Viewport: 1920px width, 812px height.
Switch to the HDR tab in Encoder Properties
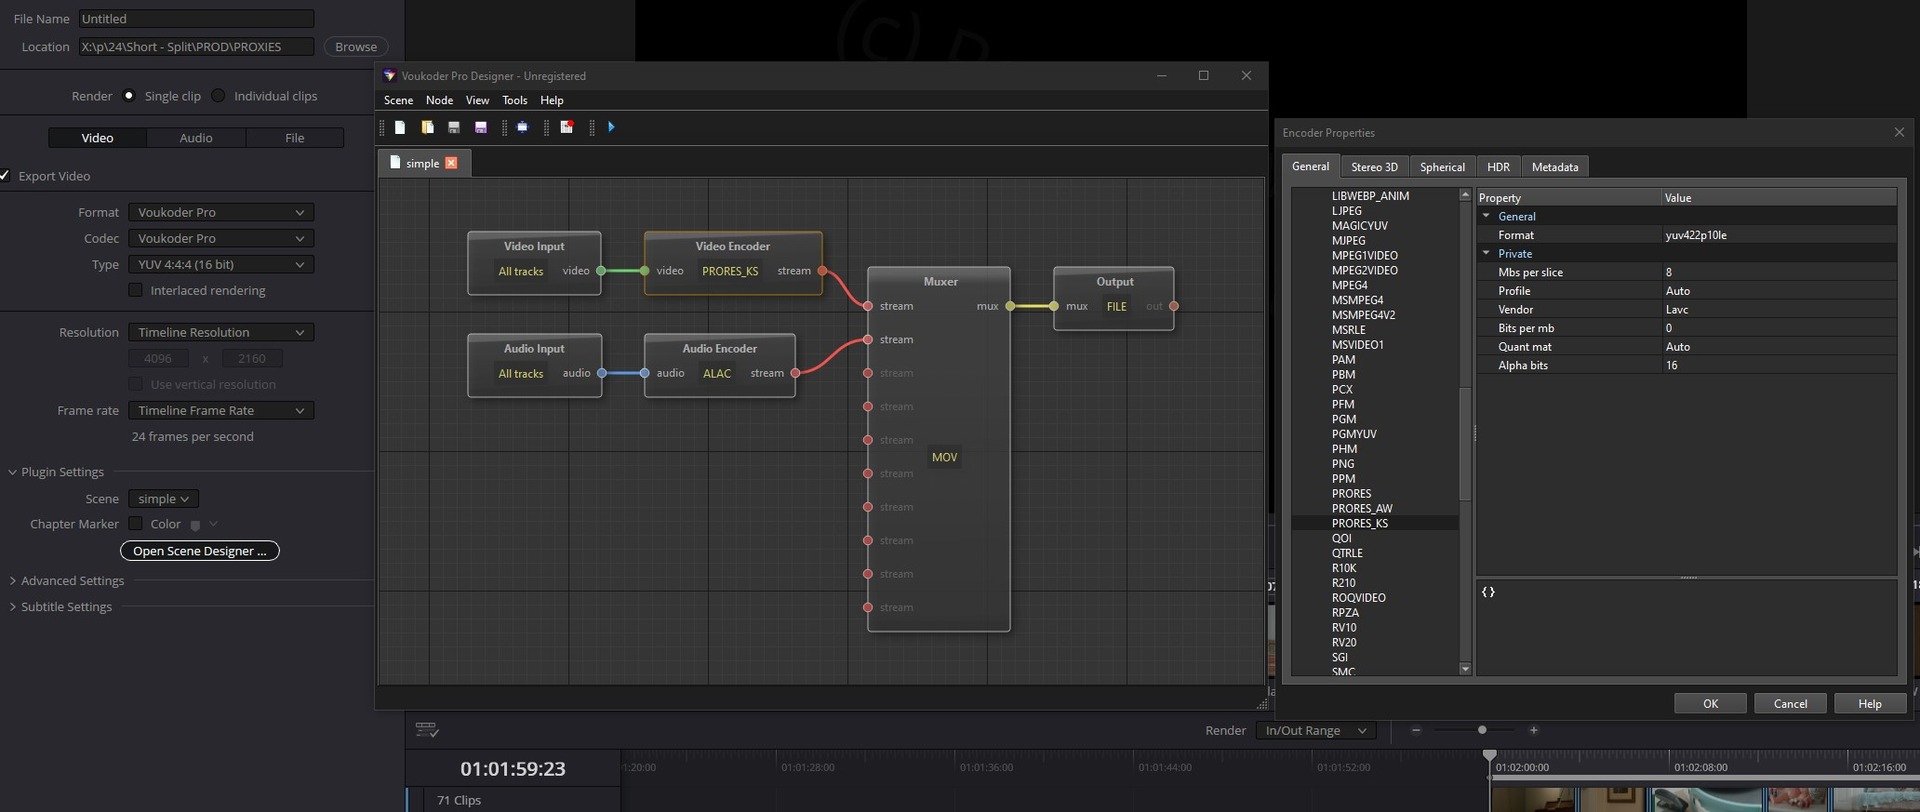click(x=1498, y=167)
